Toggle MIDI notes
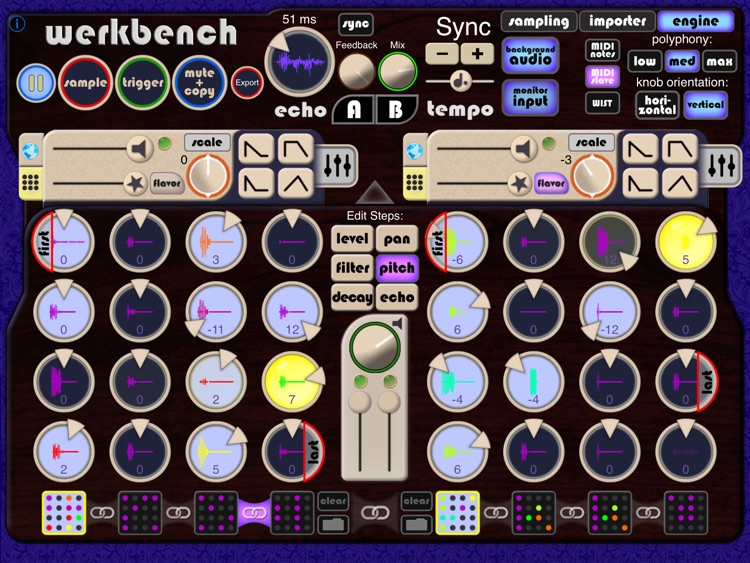Viewport: 750px width, 563px height. (602, 50)
